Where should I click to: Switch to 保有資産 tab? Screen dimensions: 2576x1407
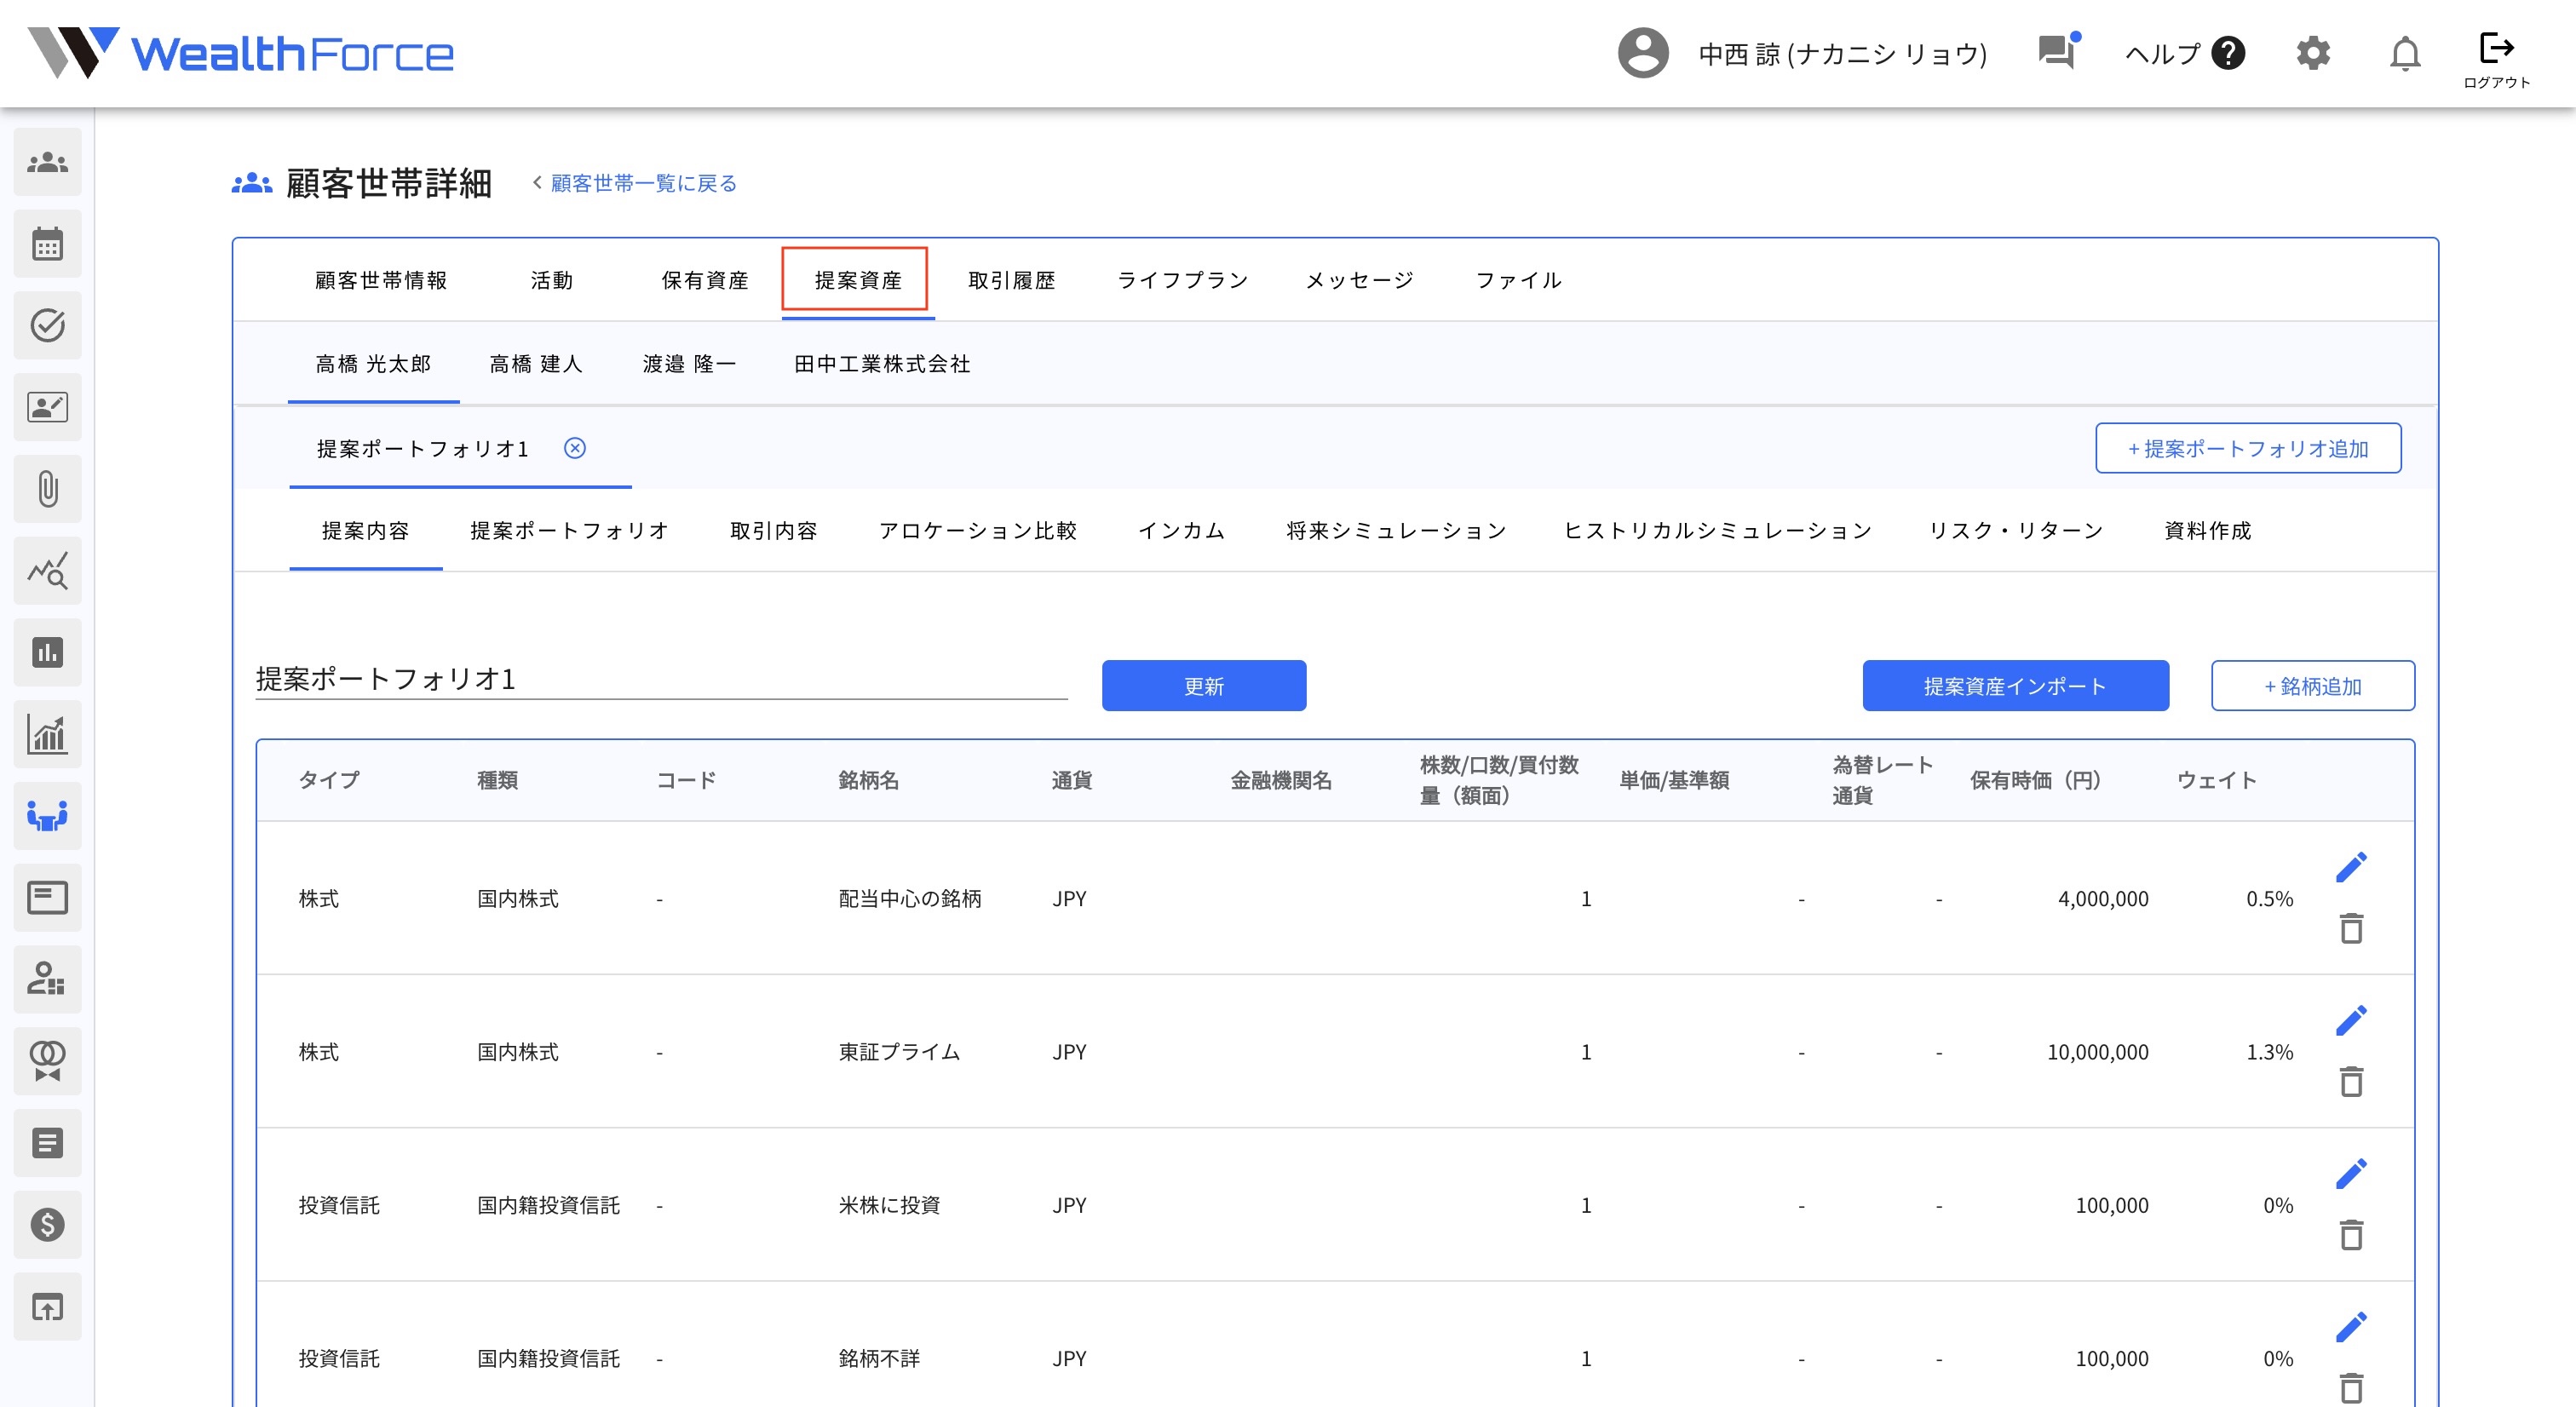(x=705, y=280)
